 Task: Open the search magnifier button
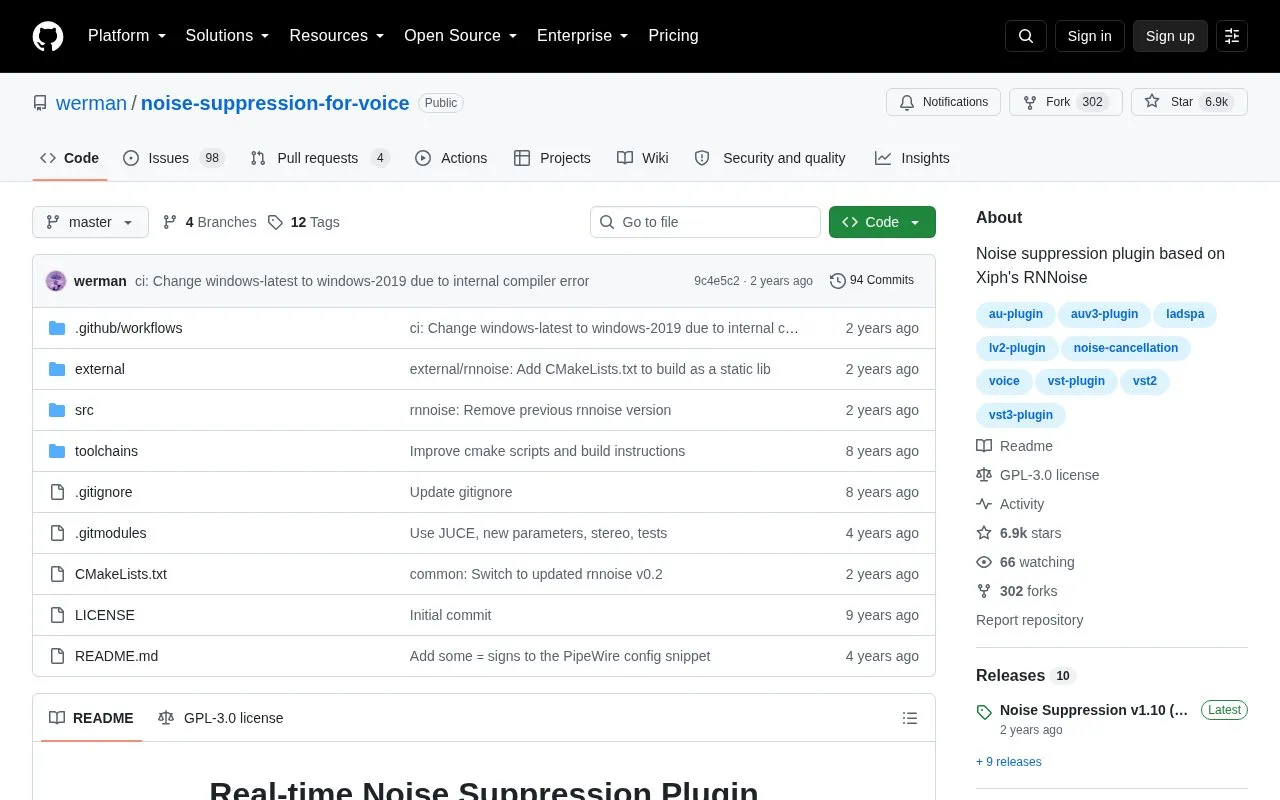tap(1026, 36)
